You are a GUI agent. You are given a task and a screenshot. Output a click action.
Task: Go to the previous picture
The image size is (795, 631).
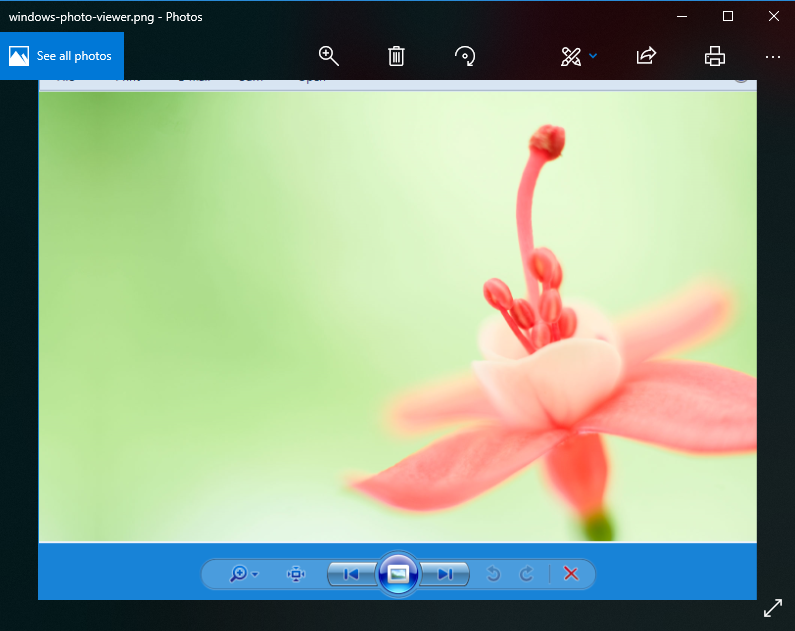[351, 574]
